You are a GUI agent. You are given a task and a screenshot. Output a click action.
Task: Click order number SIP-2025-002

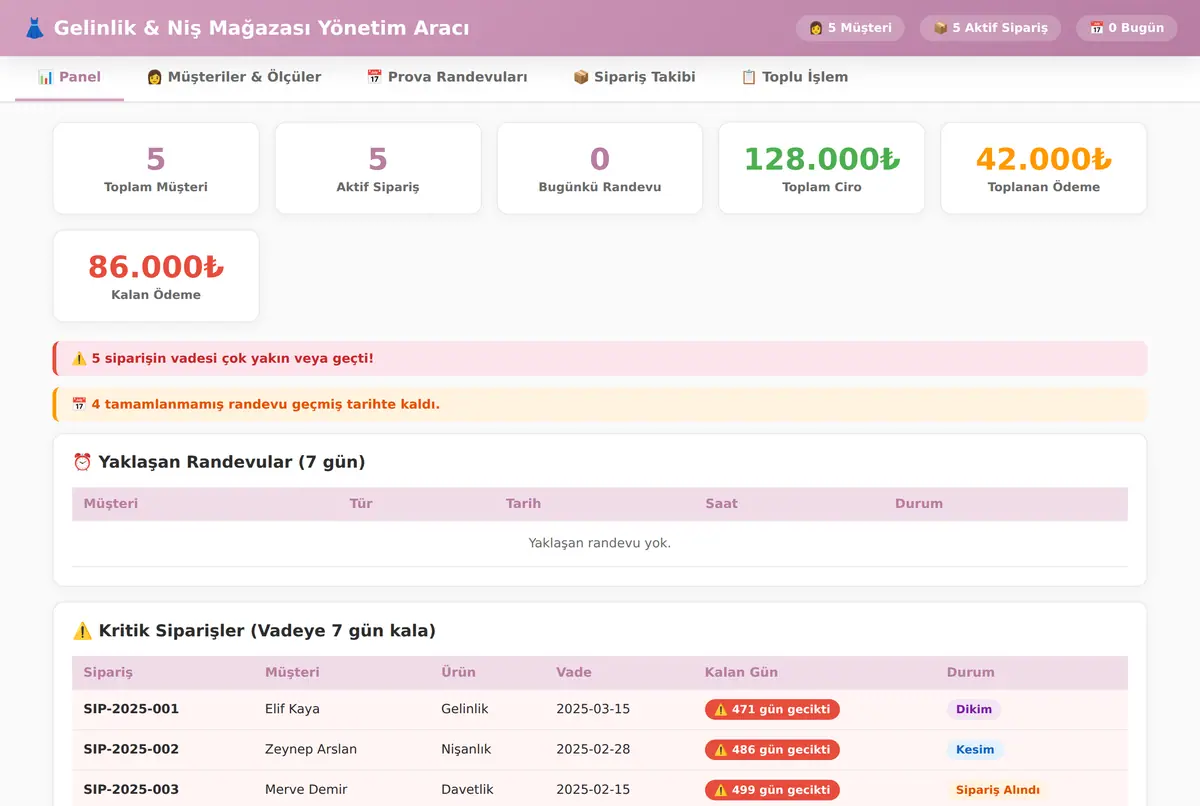(x=131, y=749)
